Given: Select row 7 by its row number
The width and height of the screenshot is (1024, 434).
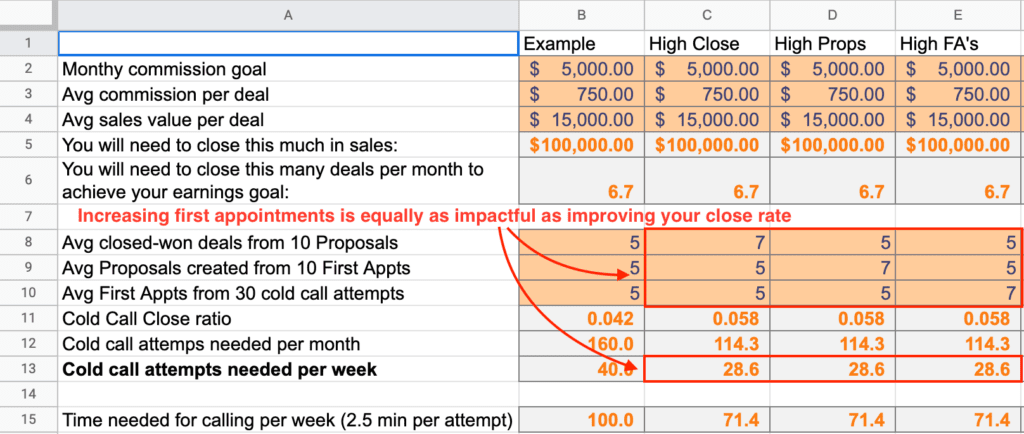Looking at the screenshot, I should pos(28,215).
